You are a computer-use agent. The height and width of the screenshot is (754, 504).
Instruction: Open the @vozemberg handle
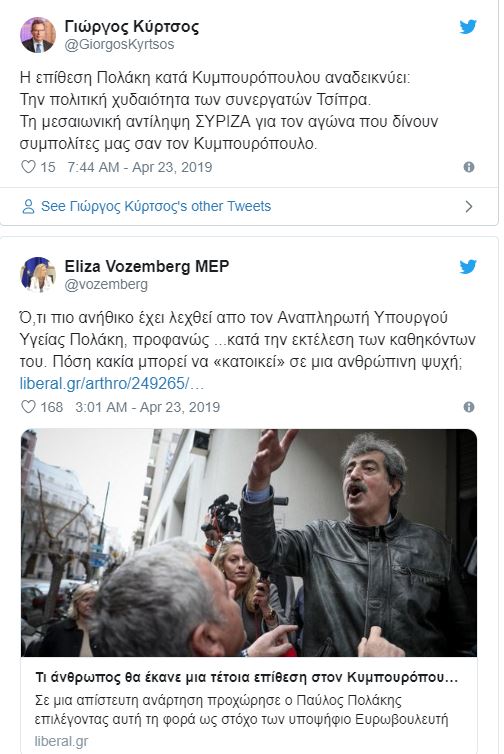[106, 284]
